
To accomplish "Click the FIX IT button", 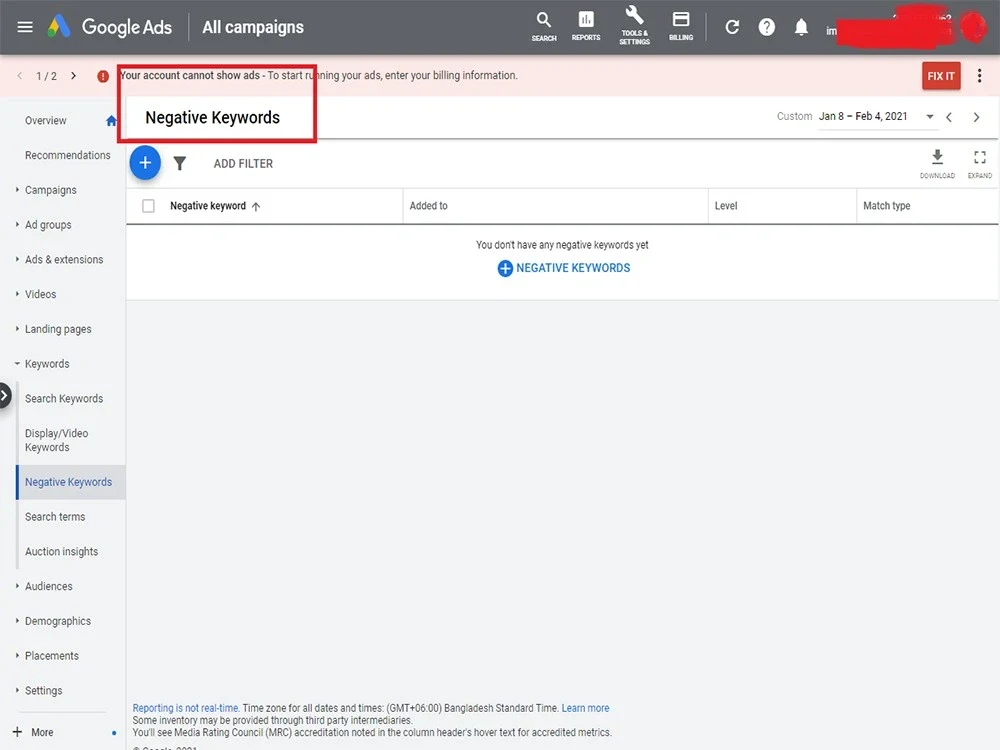I will point(941,76).
